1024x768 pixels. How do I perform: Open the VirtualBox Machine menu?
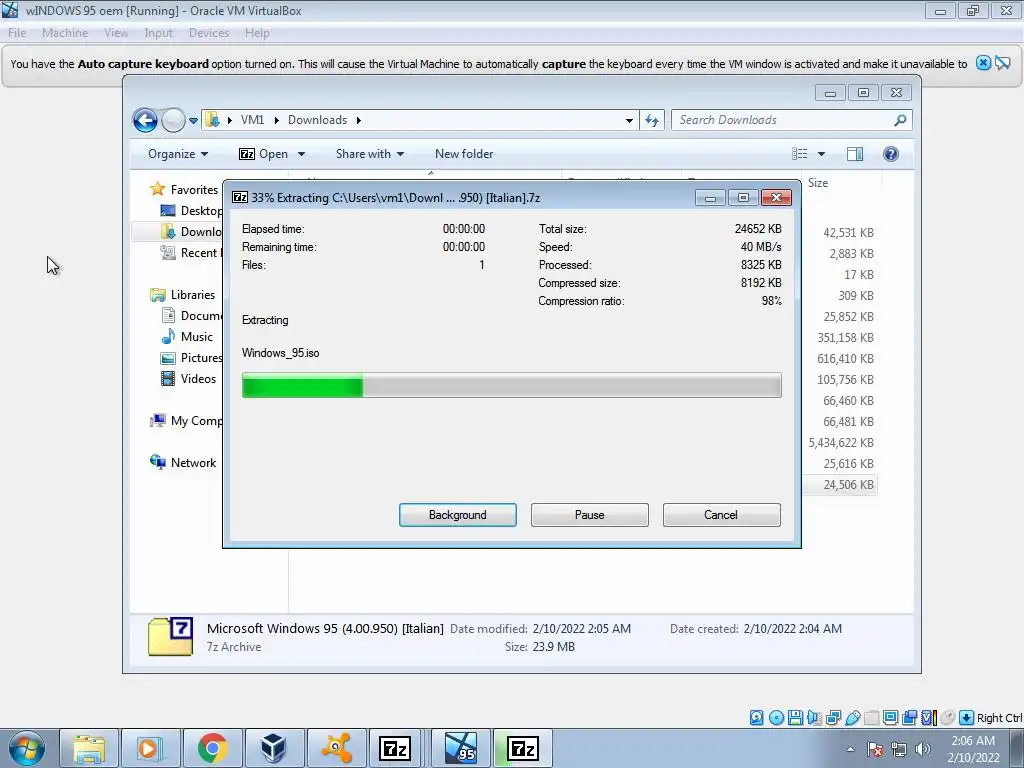coord(65,33)
